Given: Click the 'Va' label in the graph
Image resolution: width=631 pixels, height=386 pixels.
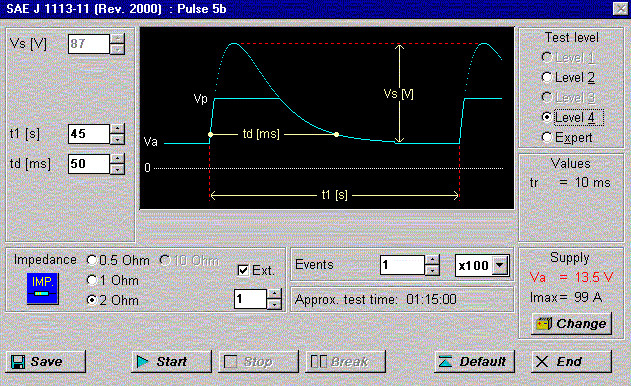Looking at the screenshot, I should point(151,142).
